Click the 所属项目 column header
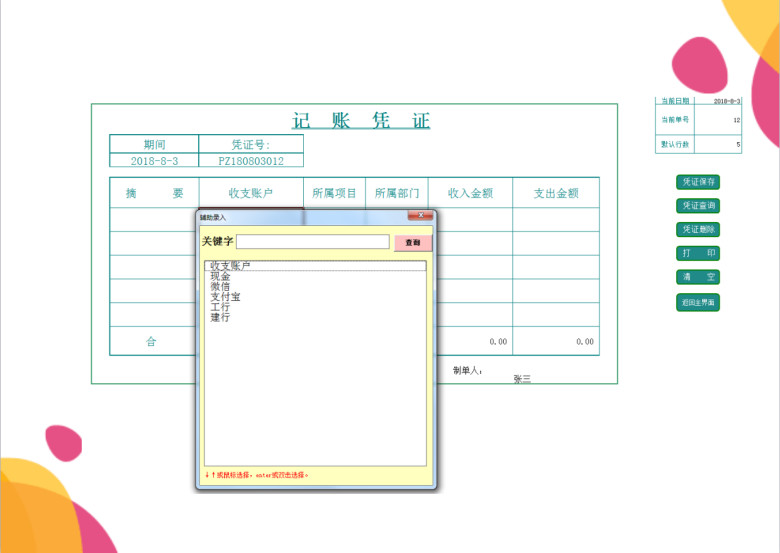Viewport: 780px width, 553px height. tap(334, 193)
